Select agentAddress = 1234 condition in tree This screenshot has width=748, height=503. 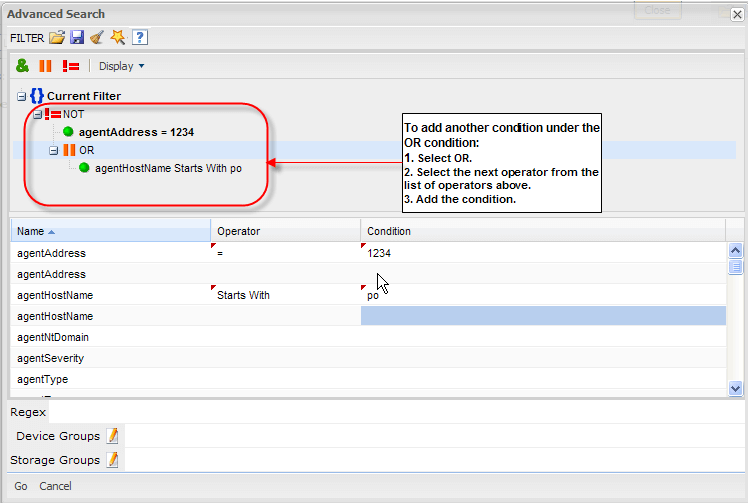pos(136,131)
